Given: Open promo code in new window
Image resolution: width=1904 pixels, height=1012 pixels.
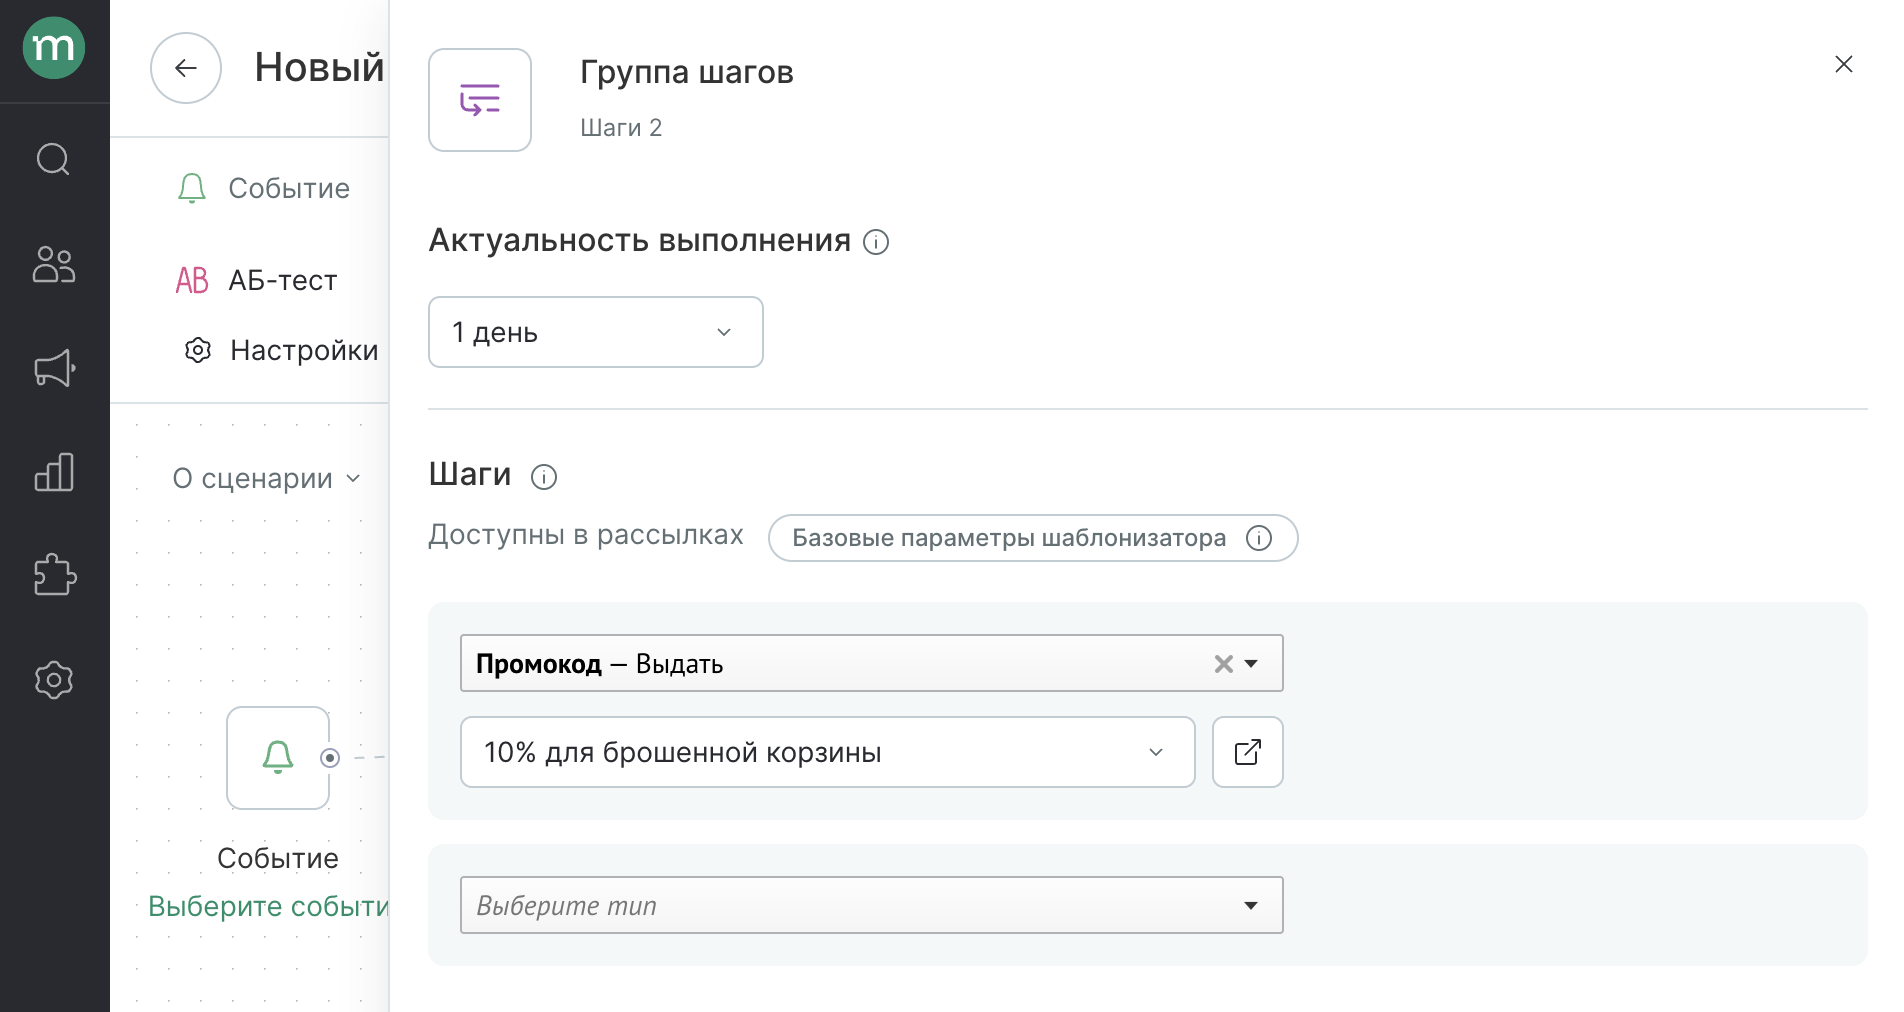Looking at the screenshot, I should [x=1248, y=752].
